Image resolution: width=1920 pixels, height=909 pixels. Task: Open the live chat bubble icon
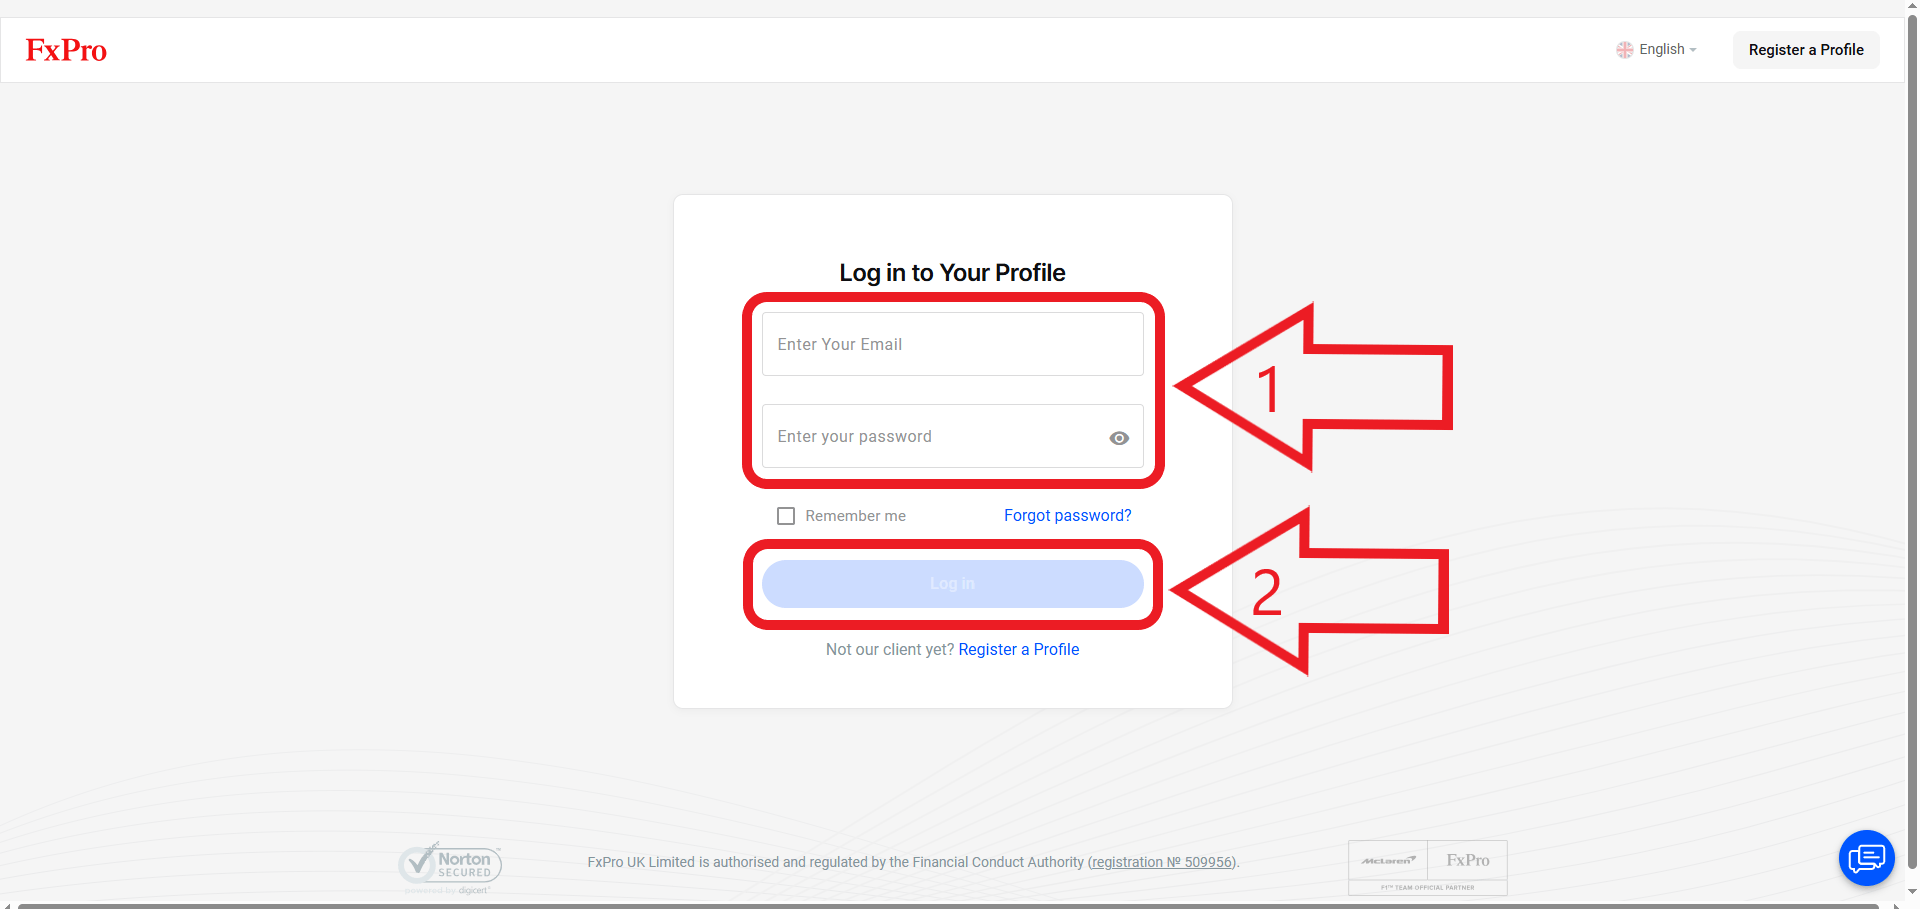[1866, 858]
